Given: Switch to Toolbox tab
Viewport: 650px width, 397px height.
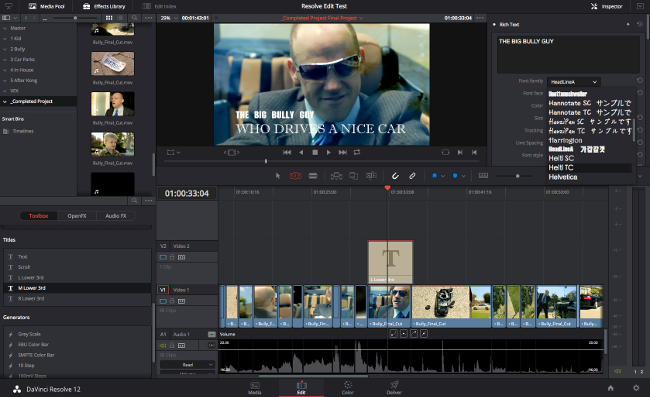Looking at the screenshot, I should (x=39, y=216).
